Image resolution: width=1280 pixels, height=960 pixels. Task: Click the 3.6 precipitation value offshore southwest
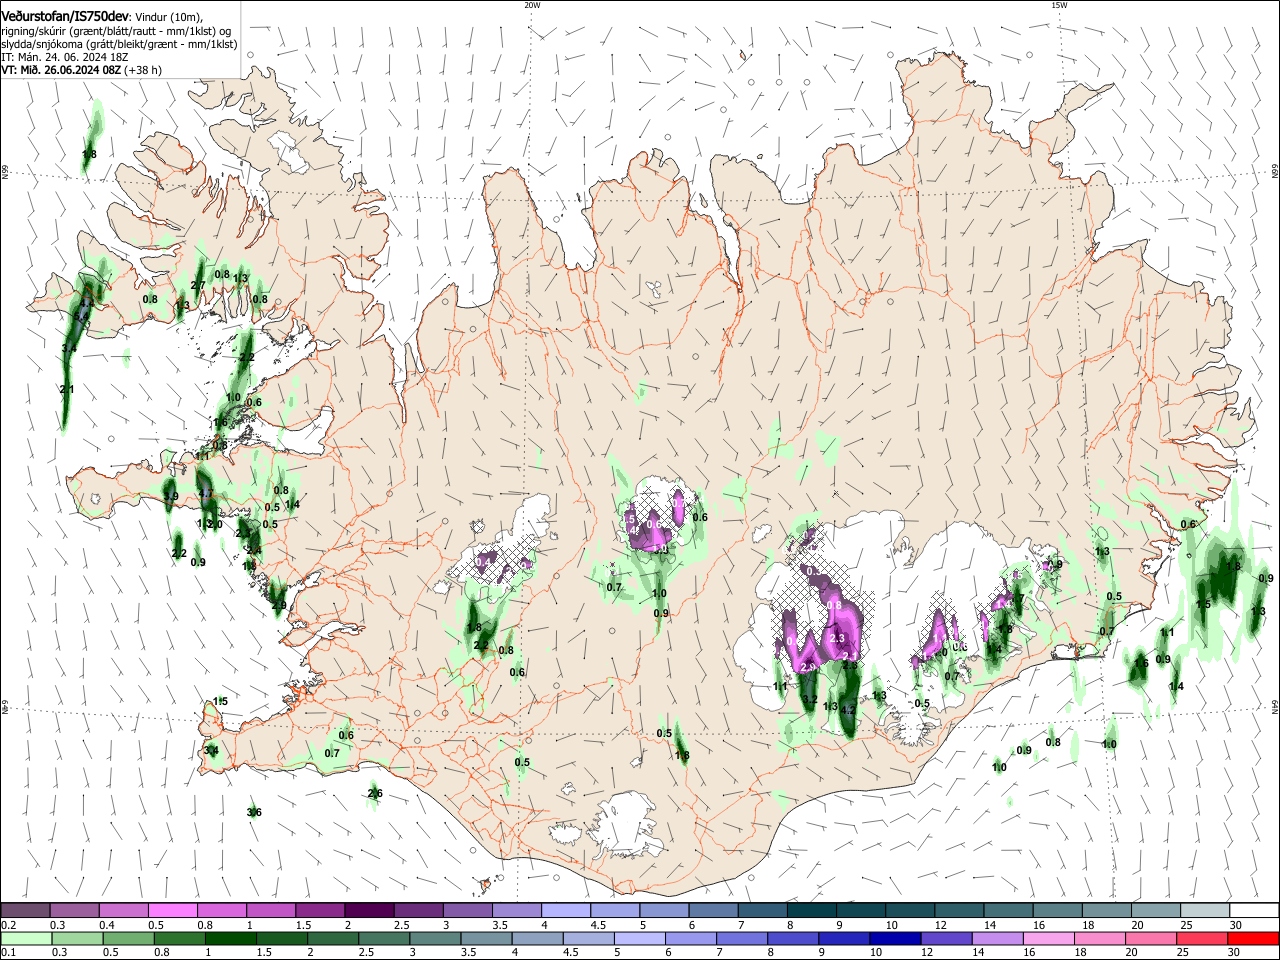pos(254,812)
